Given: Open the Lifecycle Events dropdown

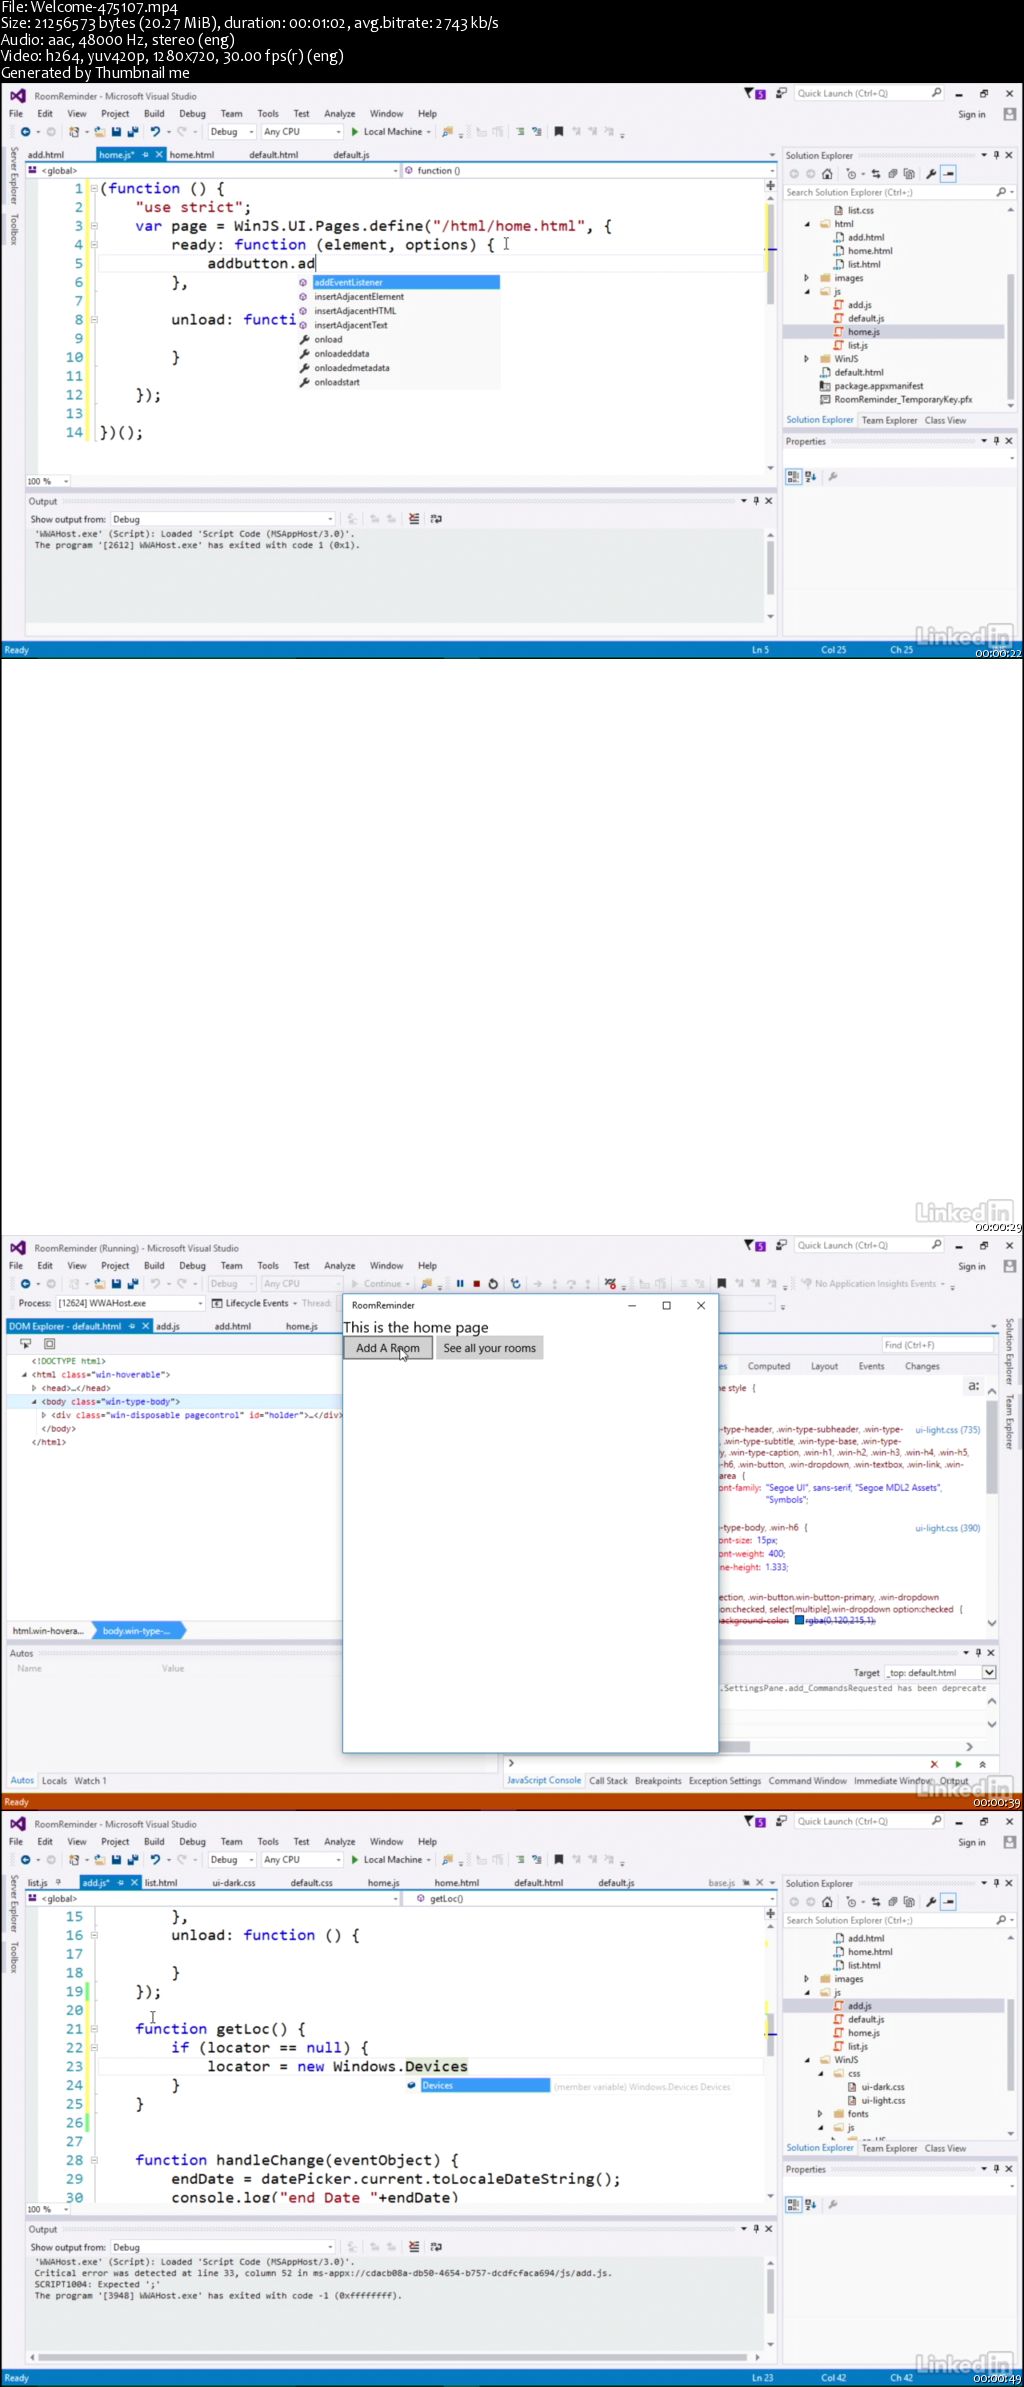Looking at the screenshot, I should point(256,1303).
